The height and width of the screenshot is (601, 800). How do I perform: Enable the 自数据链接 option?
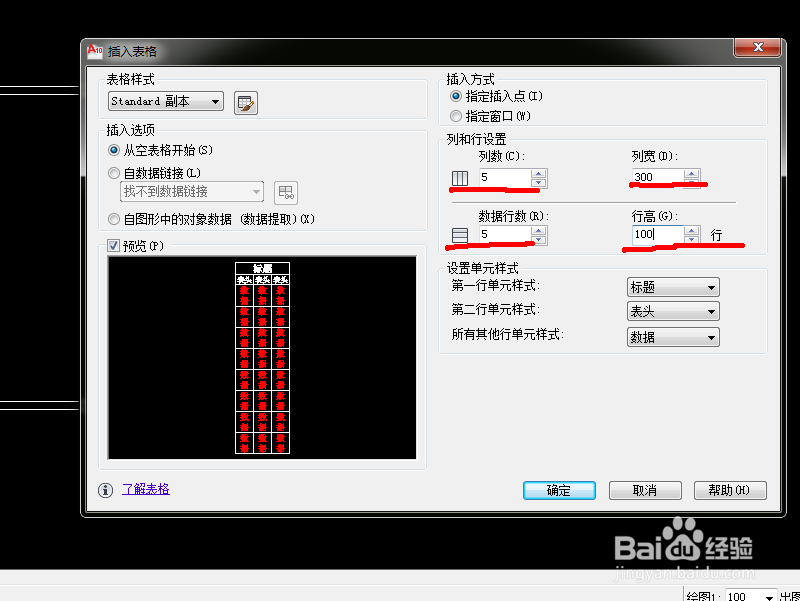pos(113,172)
